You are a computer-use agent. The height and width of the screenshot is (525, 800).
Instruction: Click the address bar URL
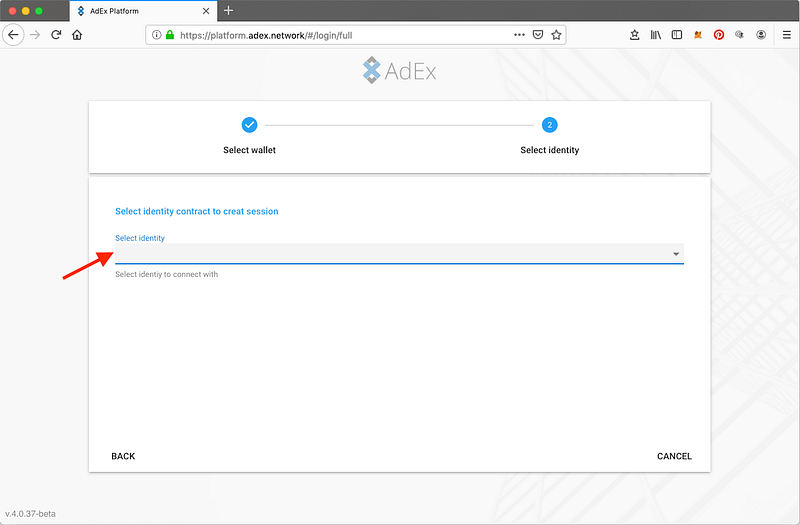coord(266,35)
